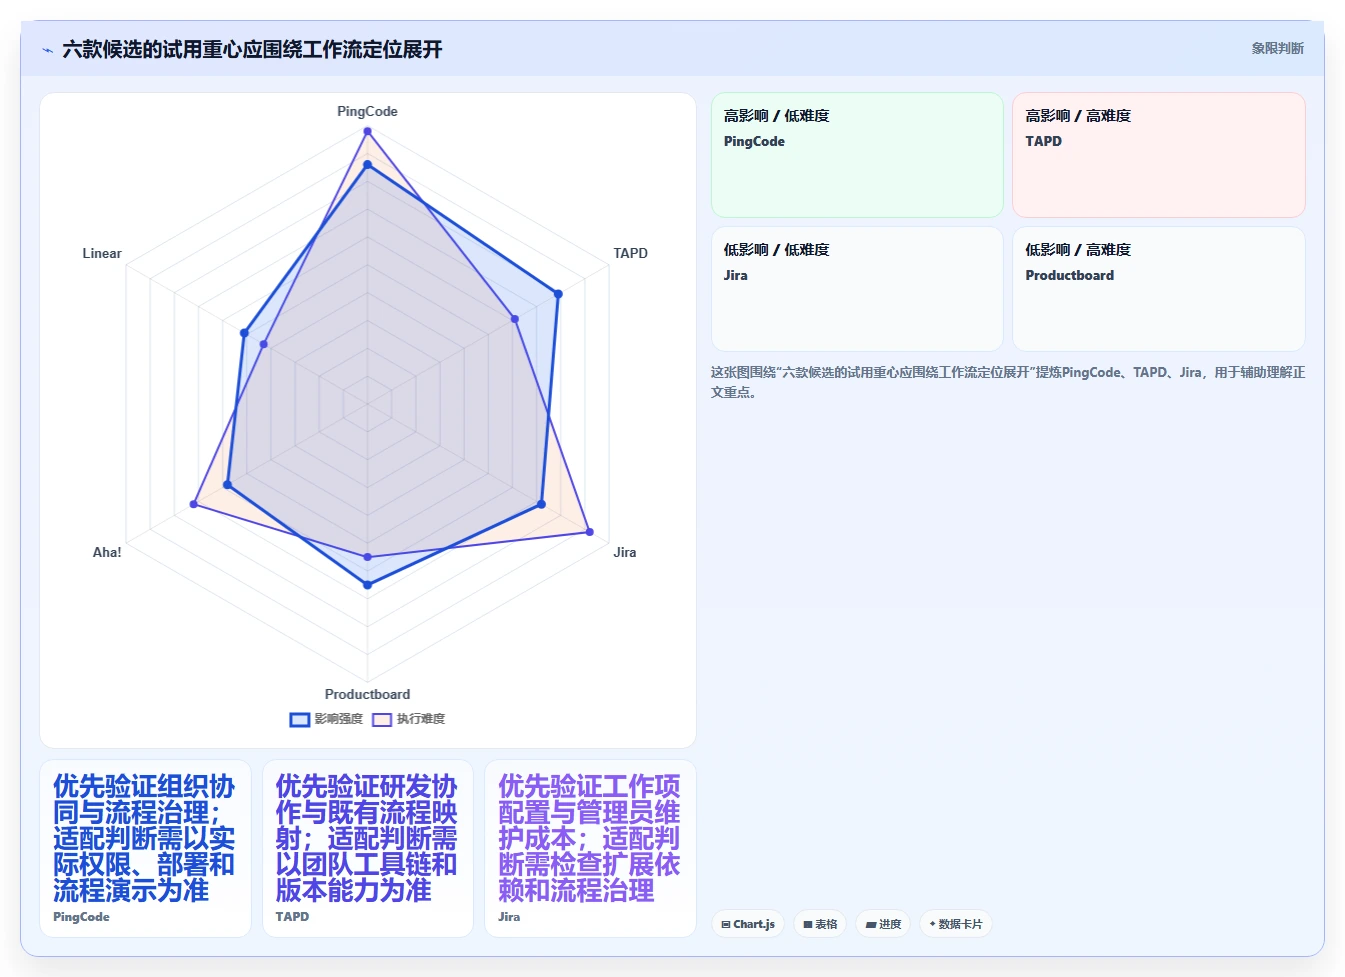
Task: Click the 象限判断 label in the header
Action: coord(1277,48)
